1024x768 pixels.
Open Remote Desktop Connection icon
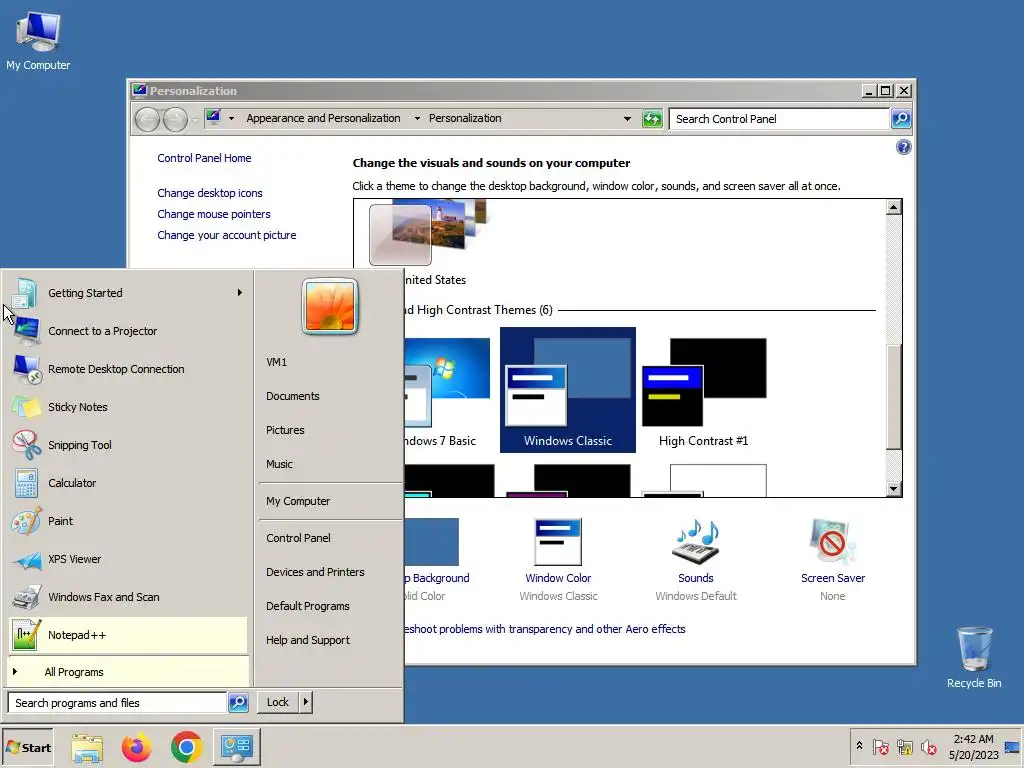coord(27,369)
